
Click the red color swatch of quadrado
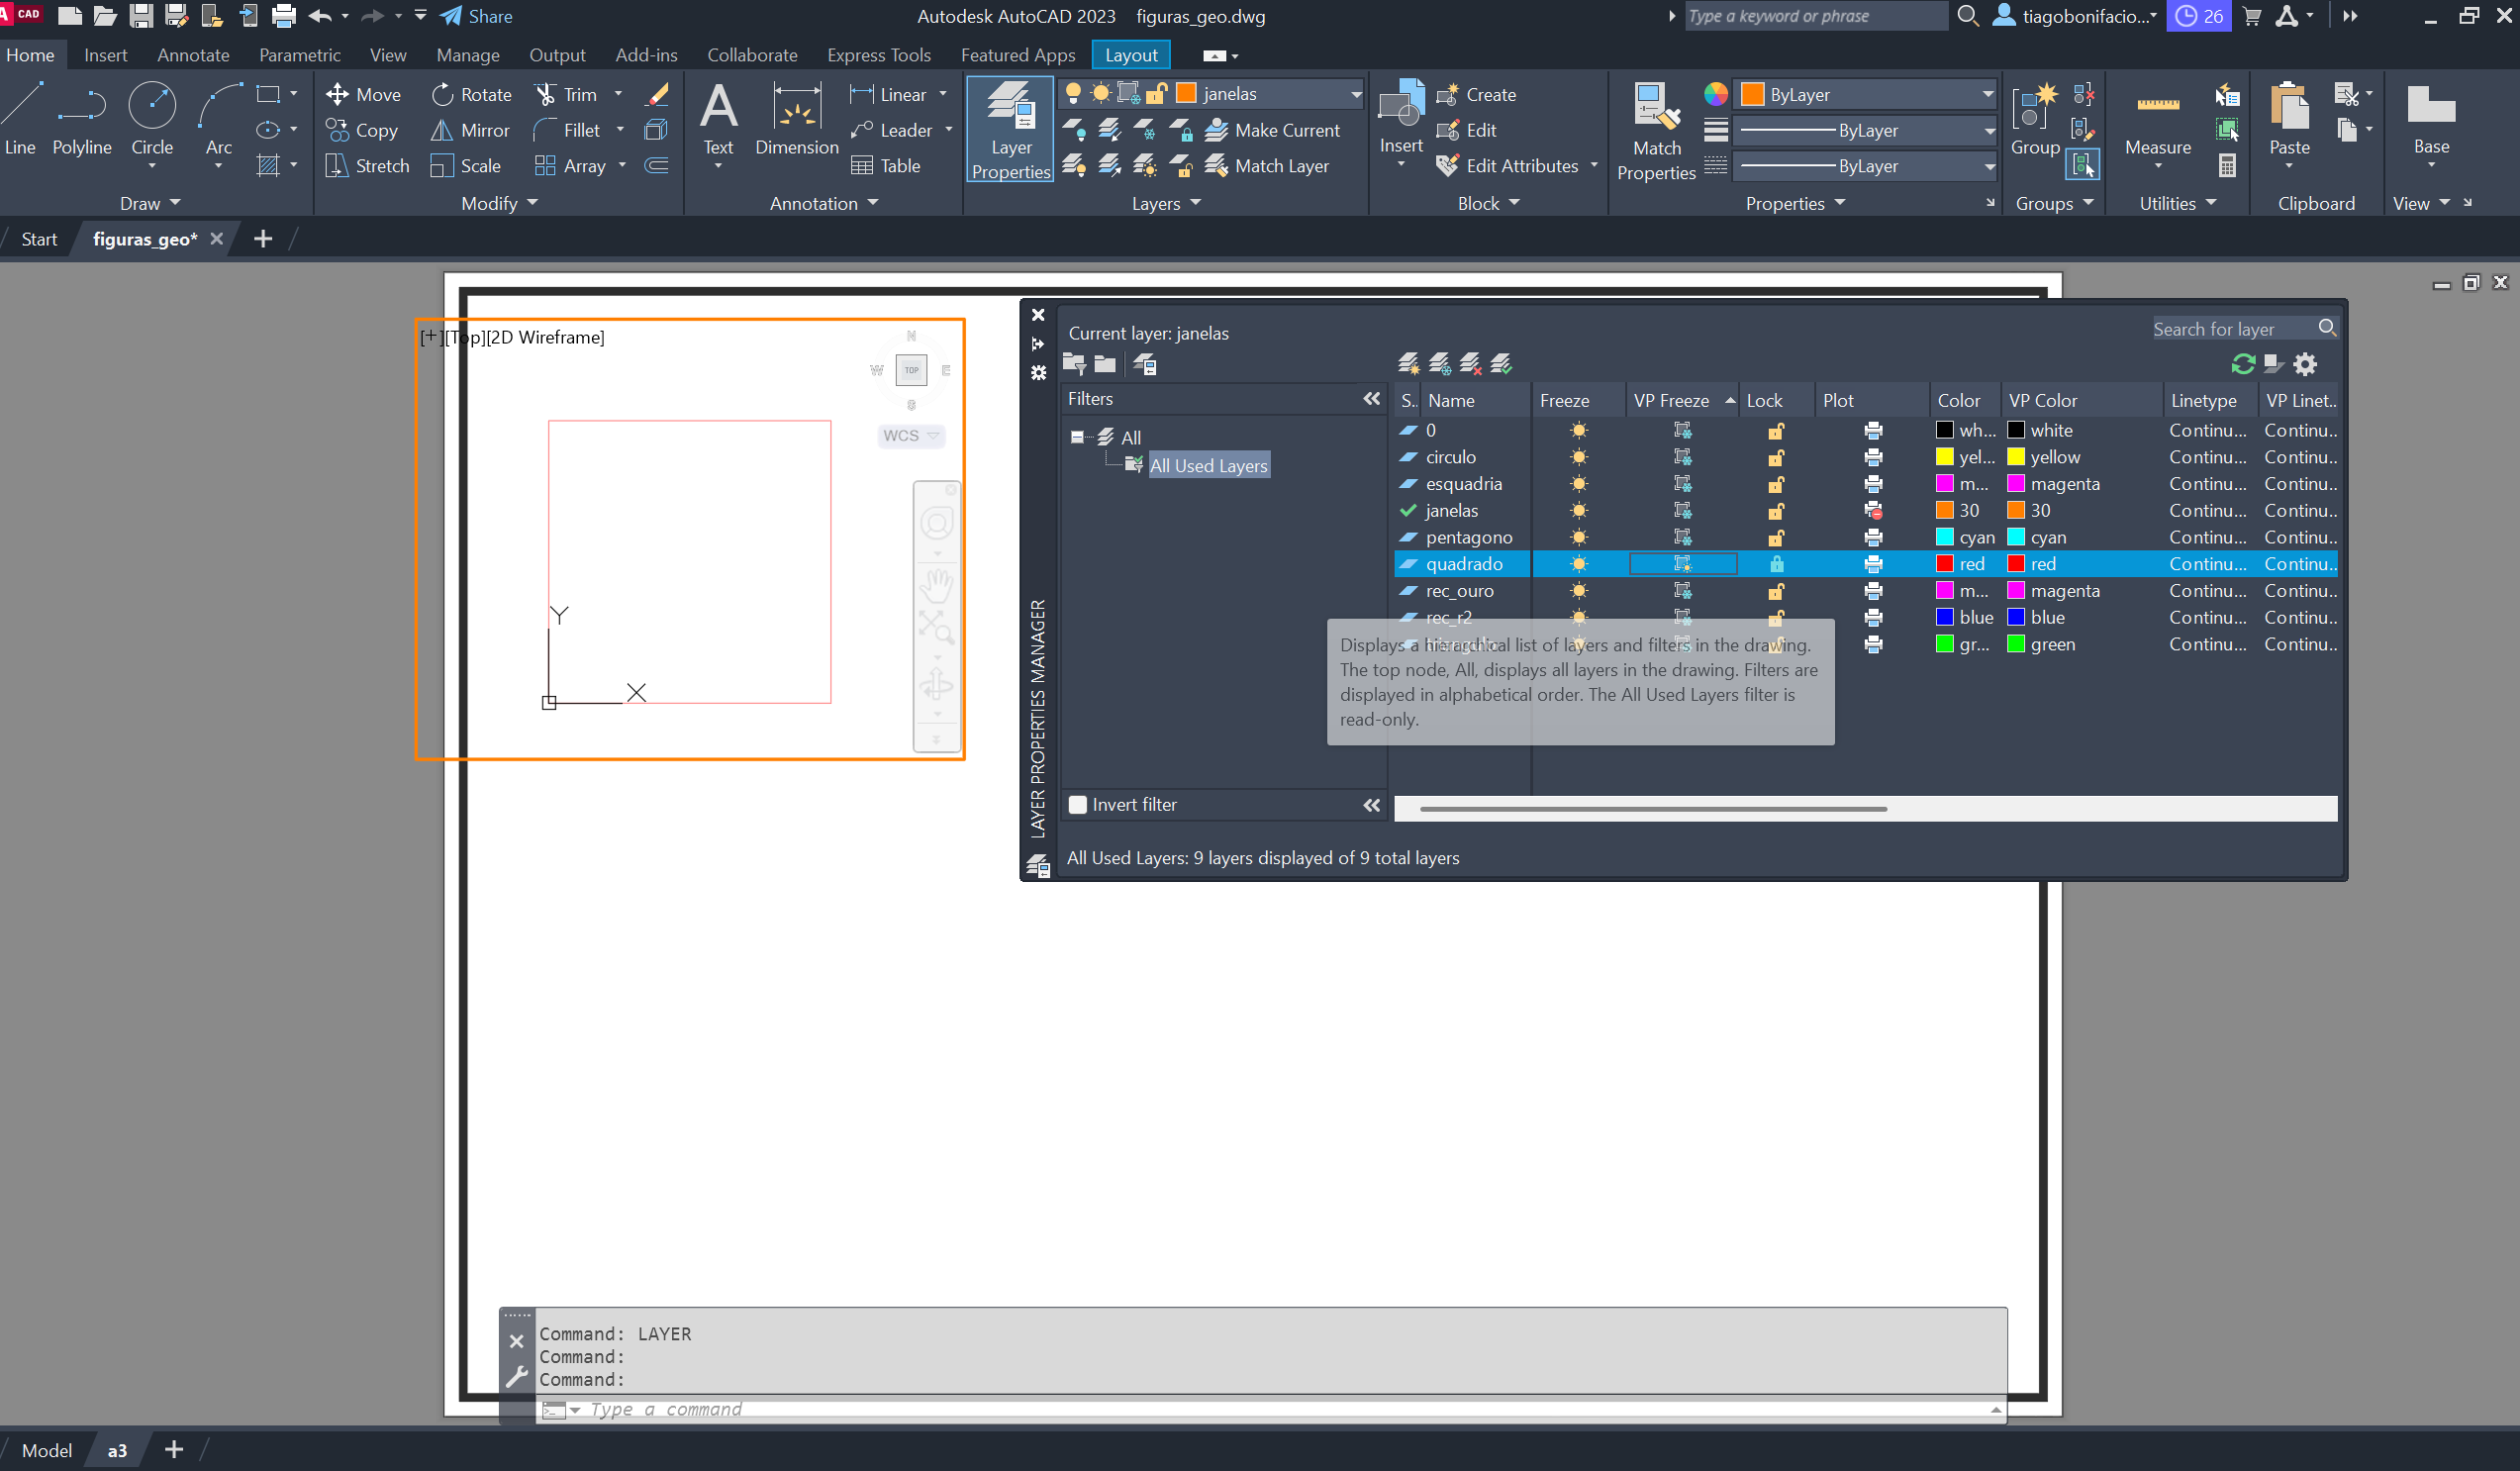1944,564
